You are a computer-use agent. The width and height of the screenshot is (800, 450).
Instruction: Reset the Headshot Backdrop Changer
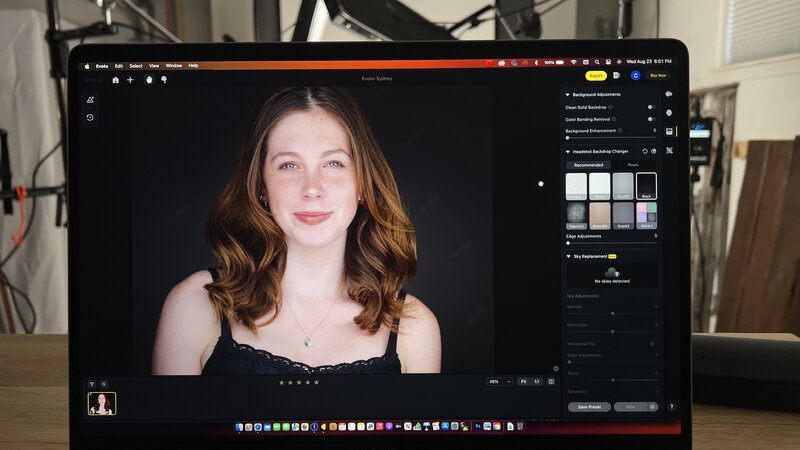[x=644, y=151]
